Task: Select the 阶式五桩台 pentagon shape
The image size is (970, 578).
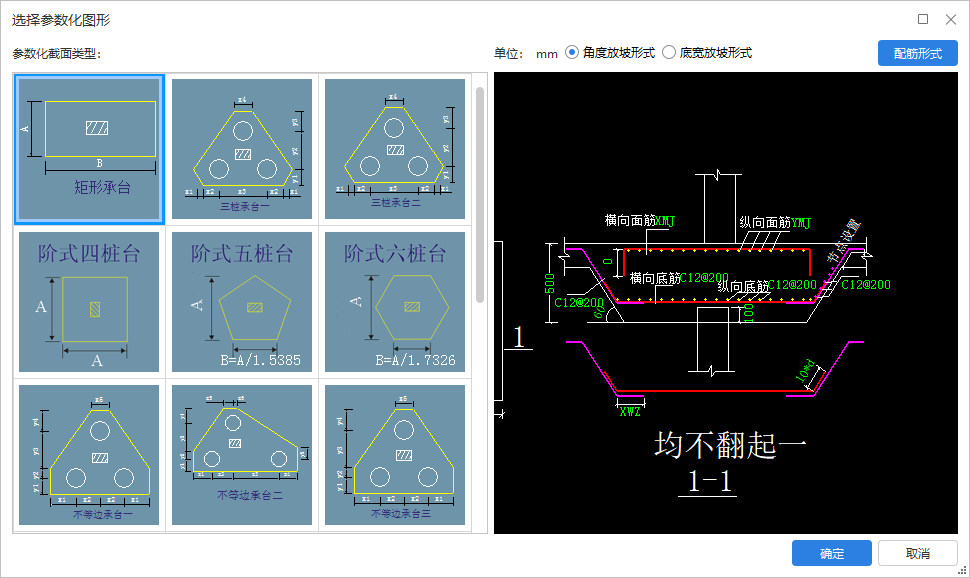Action: coord(242,302)
